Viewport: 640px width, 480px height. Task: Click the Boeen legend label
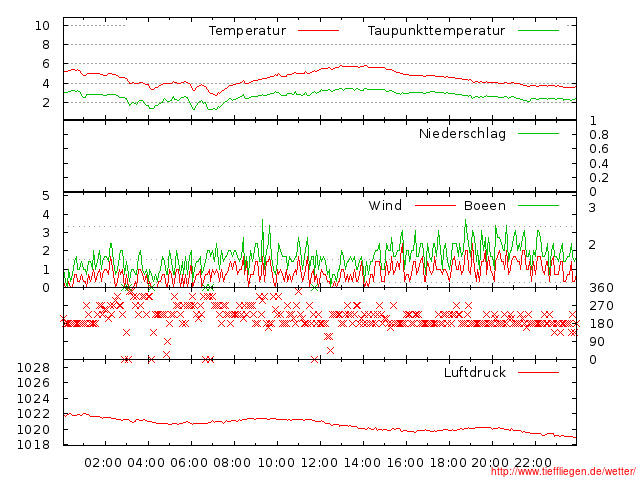pyautogui.click(x=485, y=205)
